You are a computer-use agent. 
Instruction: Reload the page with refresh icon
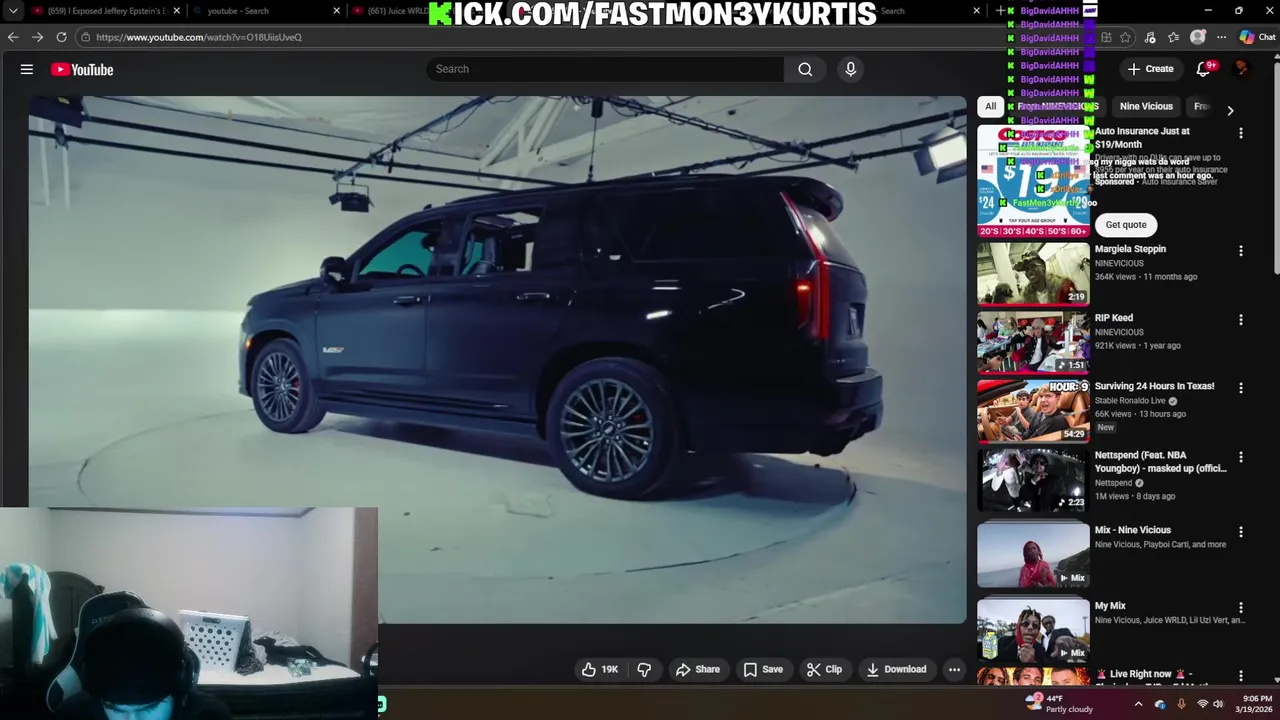61,37
